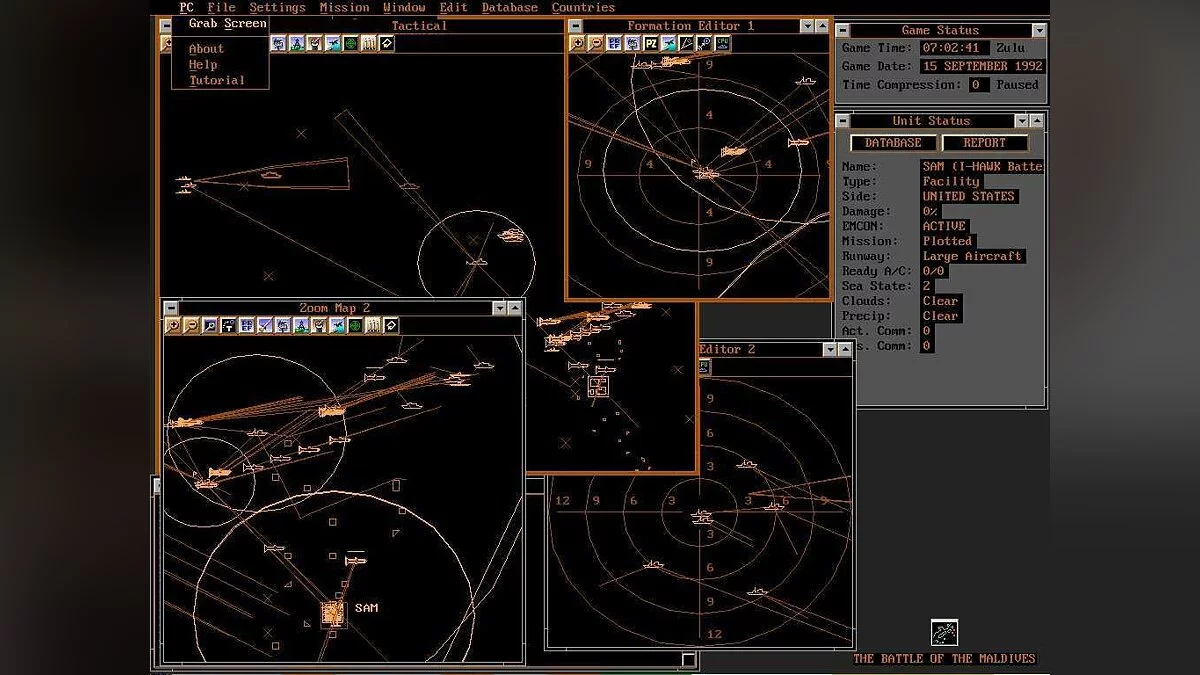Click arrow diamond icon in Tactical window toolbar

click(387, 43)
